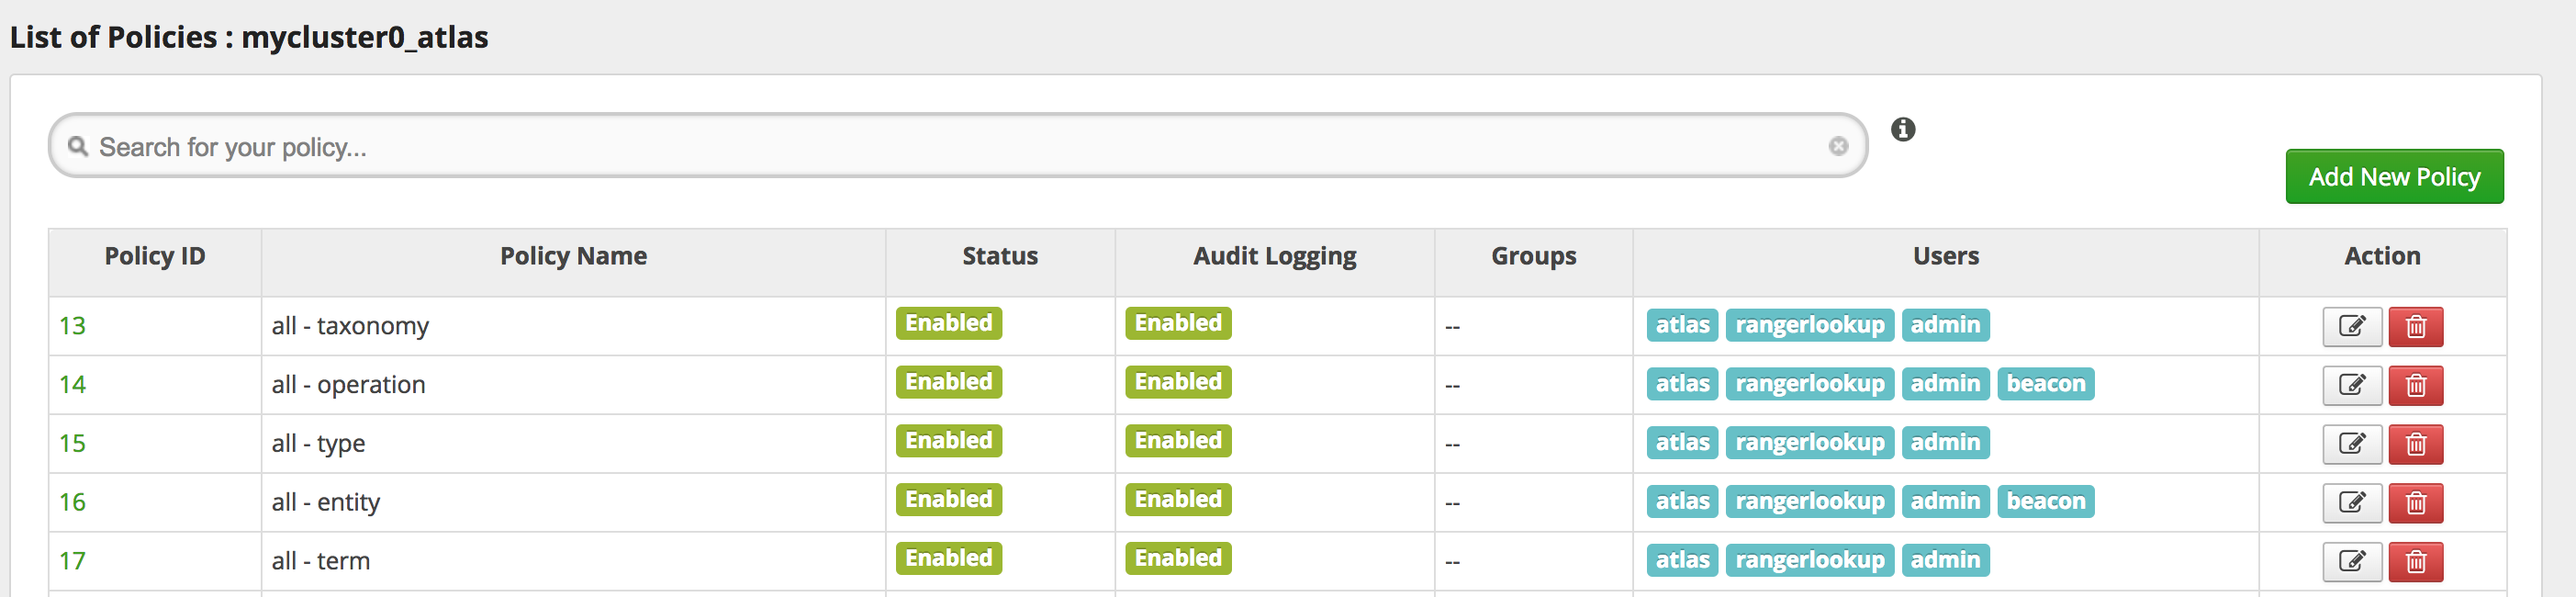Click rangerlookup tag in the type row
The image size is (2576, 597).
(1809, 443)
